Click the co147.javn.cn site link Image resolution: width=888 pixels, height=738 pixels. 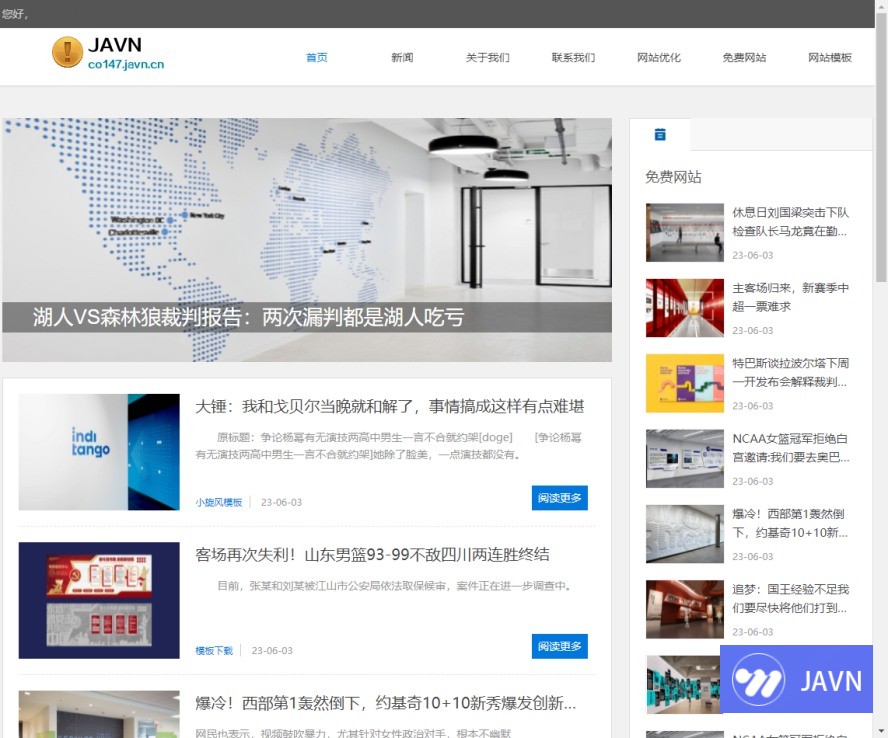click(x=126, y=64)
